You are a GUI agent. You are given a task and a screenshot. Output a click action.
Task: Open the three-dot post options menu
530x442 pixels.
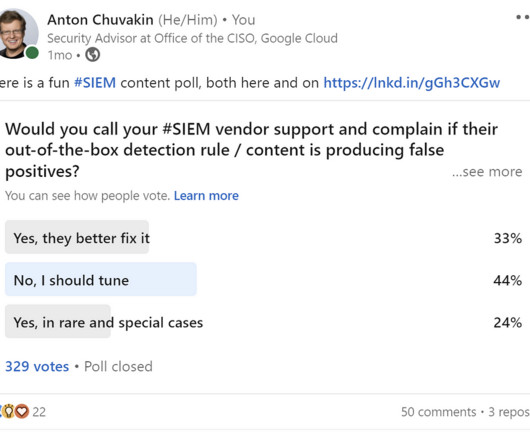tap(523, 17)
